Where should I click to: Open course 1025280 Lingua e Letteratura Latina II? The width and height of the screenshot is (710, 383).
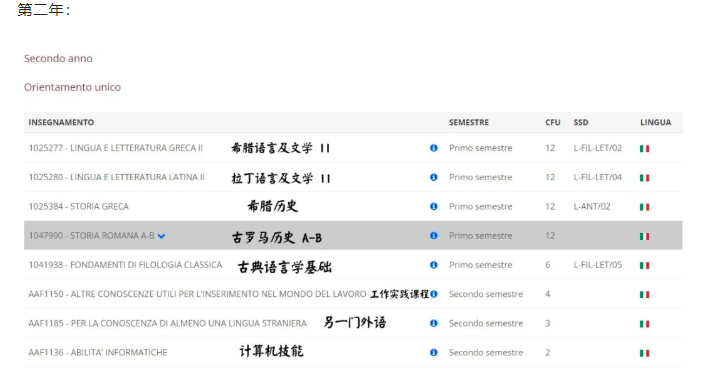[116, 177]
